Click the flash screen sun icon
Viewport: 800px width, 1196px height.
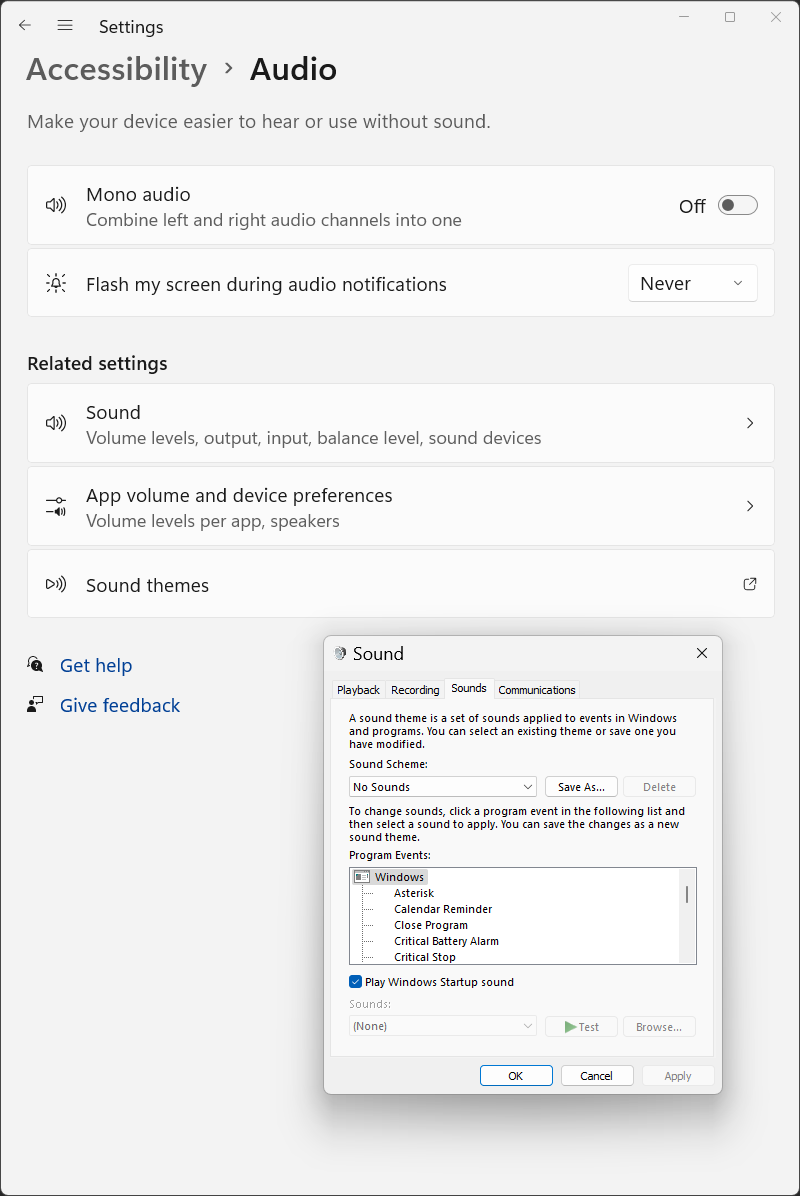(56, 283)
